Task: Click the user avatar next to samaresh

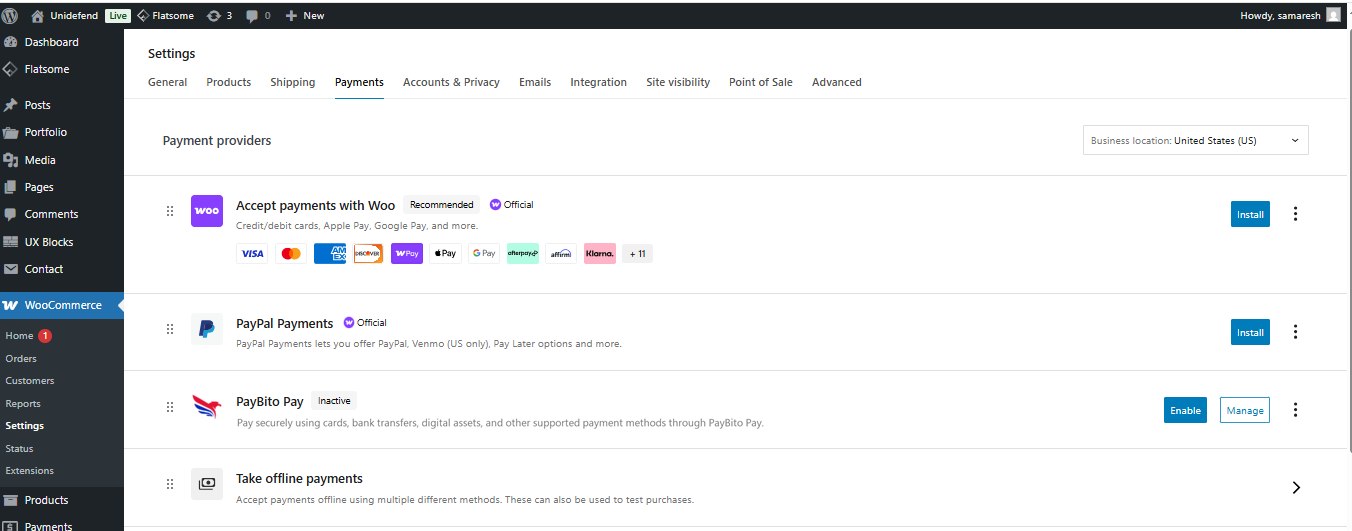Action: 1333,15
